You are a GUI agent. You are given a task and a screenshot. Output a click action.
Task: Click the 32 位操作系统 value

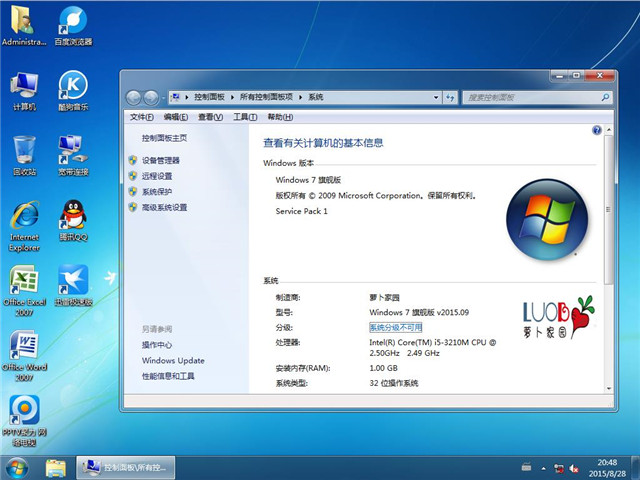pos(394,383)
